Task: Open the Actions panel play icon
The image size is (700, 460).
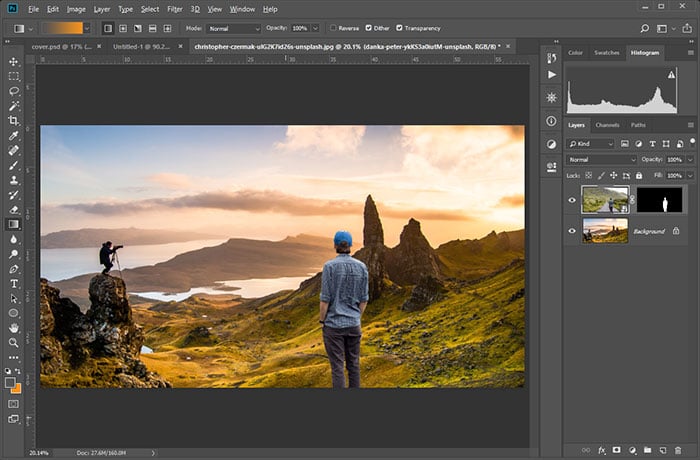Action: point(552,75)
